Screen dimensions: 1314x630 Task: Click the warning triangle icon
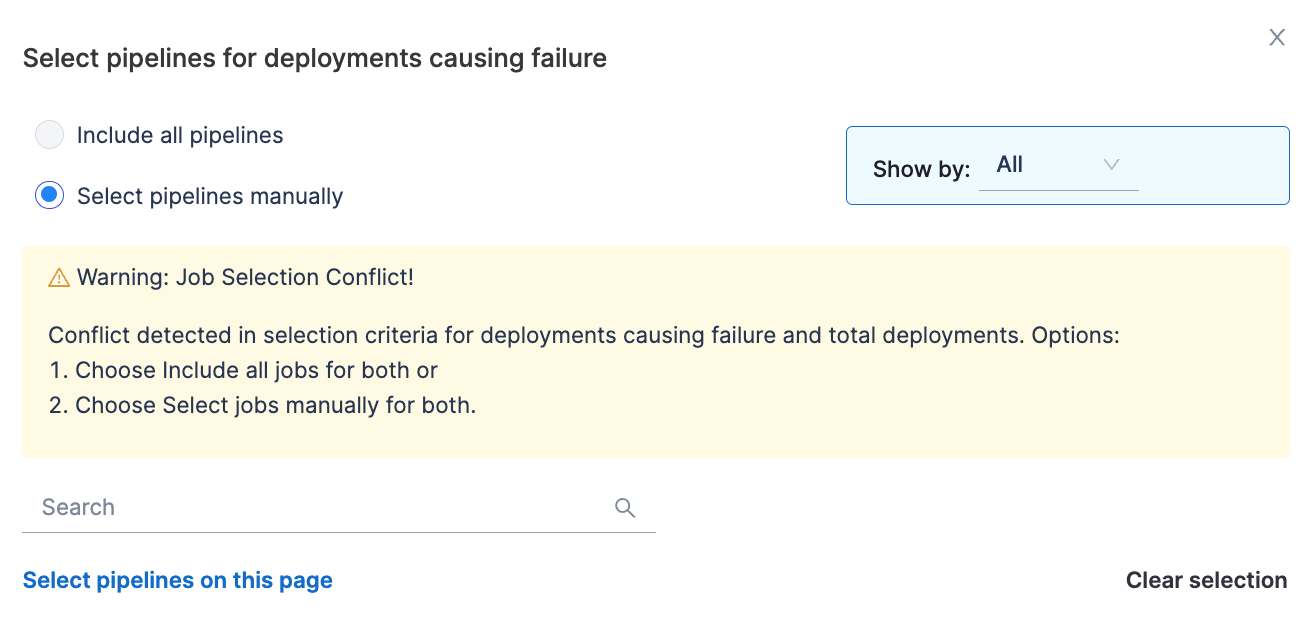[59, 278]
